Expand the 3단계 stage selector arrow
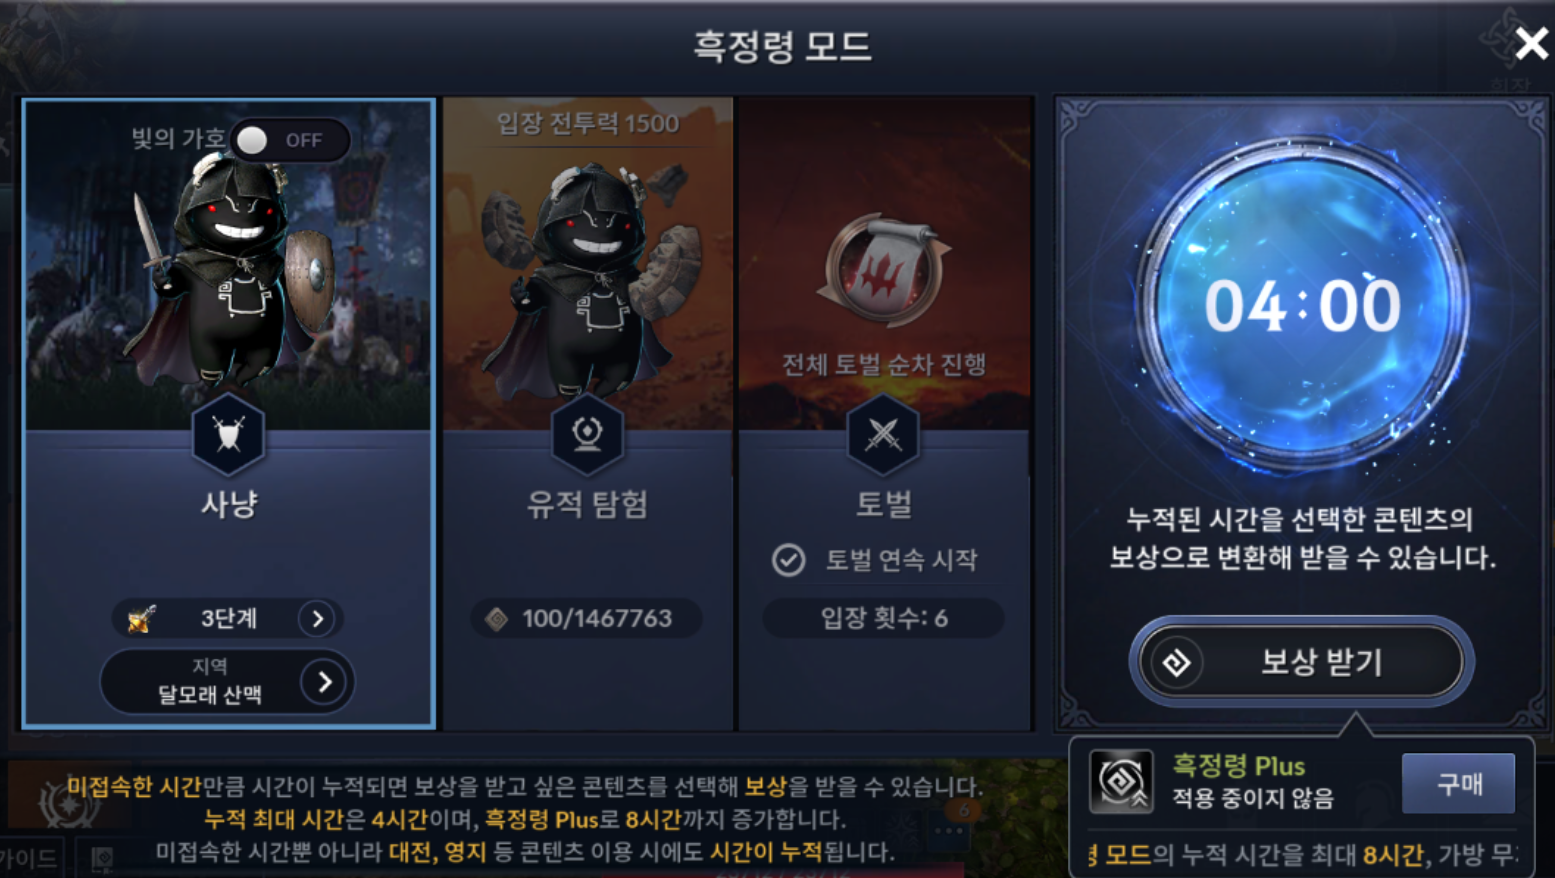 click(x=317, y=619)
